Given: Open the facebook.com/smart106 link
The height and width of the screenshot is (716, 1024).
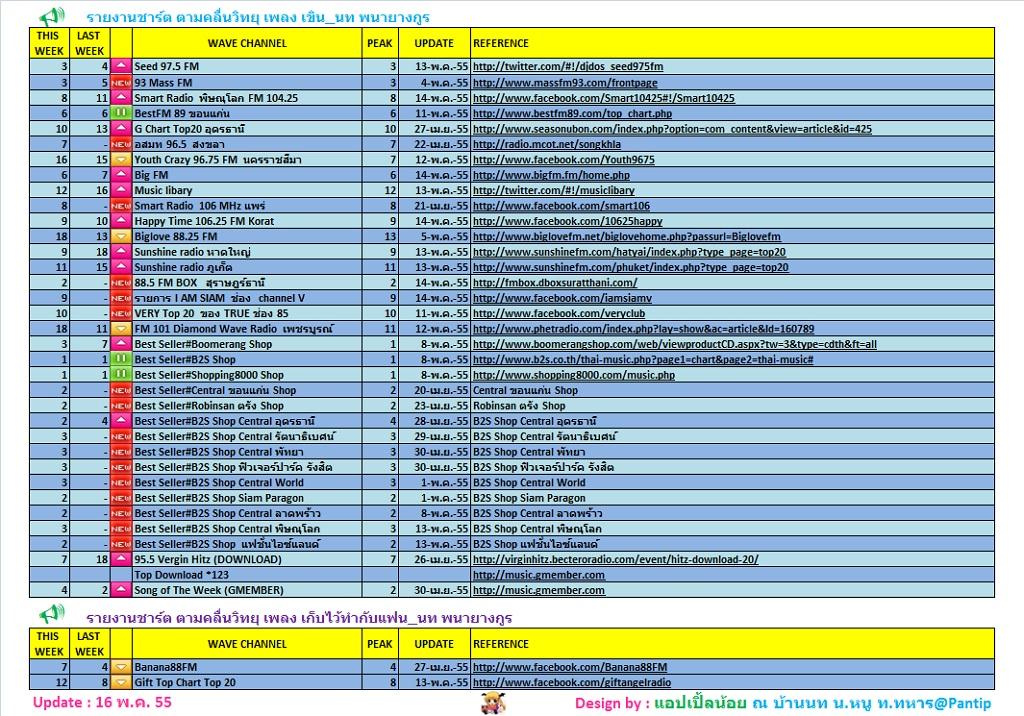Looking at the screenshot, I should point(561,206).
